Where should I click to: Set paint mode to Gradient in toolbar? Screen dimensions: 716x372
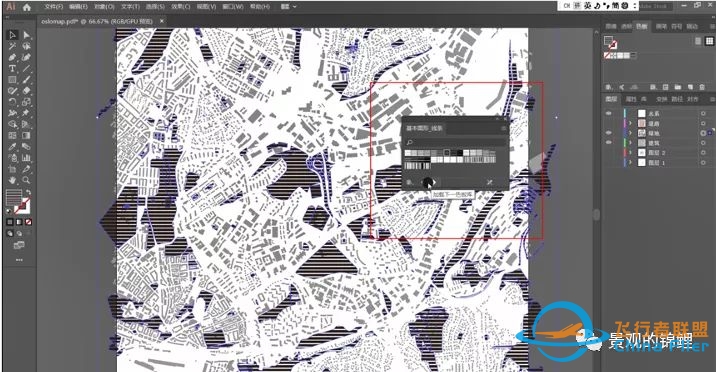point(19,222)
